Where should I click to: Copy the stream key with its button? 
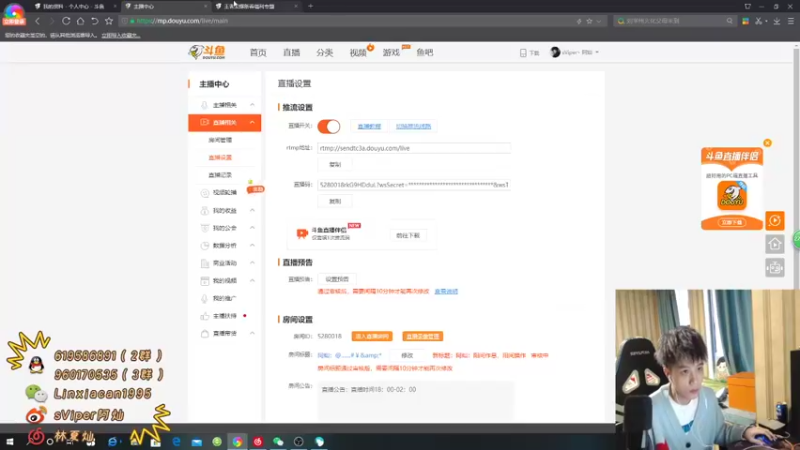tap(335, 201)
